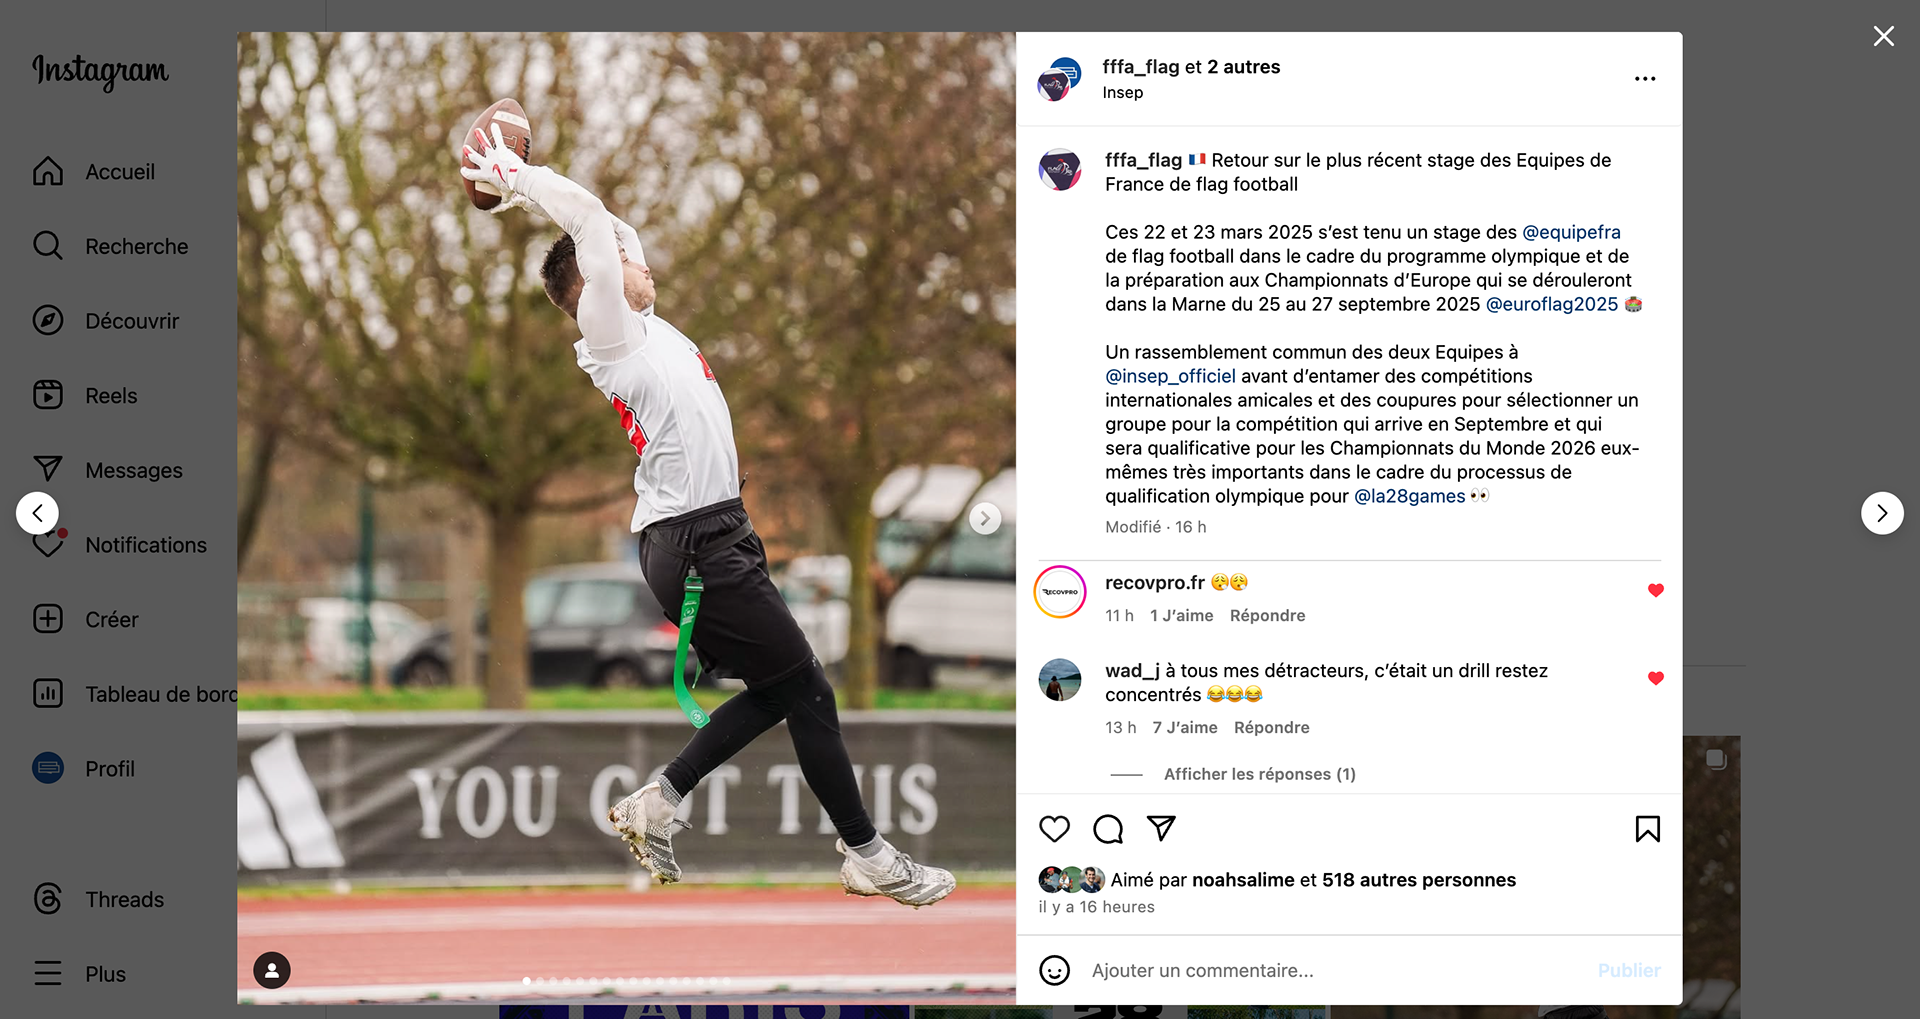The image size is (1920, 1019).
Task: Like the post with heart icon
Action: tap(1054, 829)
